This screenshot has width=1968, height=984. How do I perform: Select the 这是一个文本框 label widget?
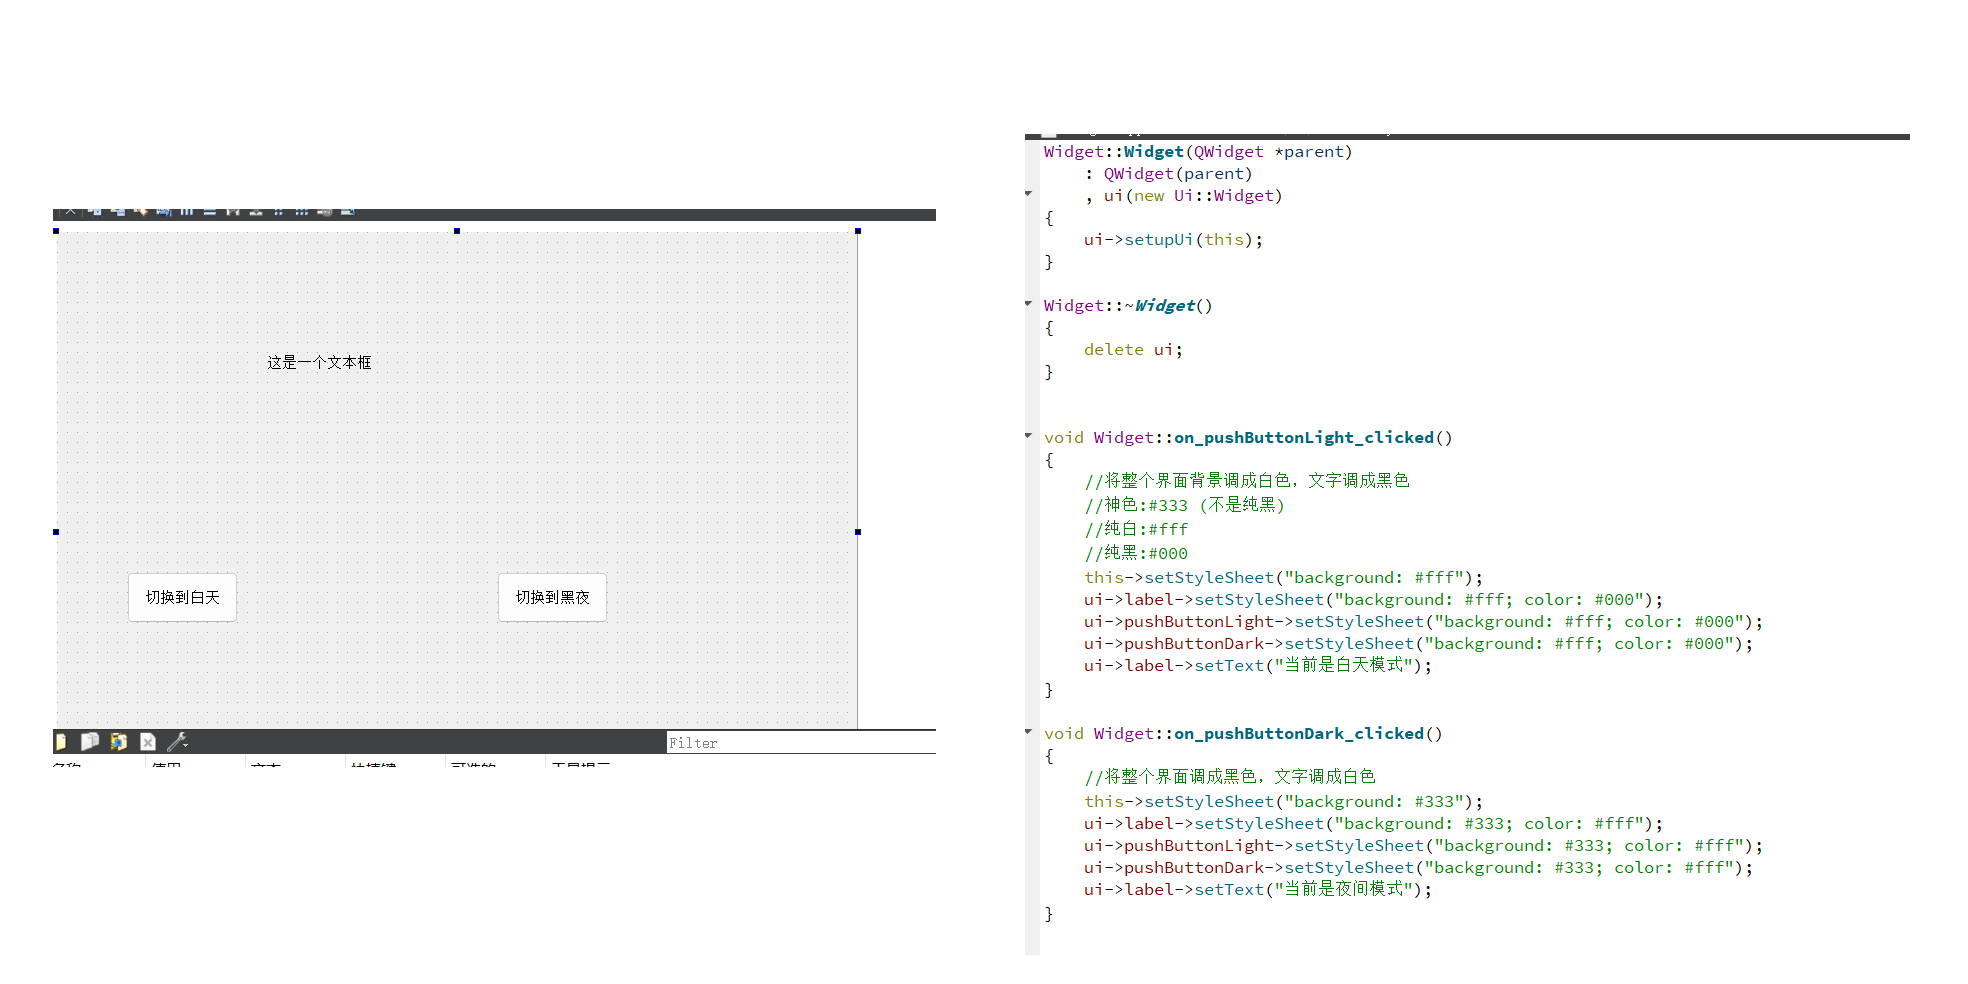point(319,362)
